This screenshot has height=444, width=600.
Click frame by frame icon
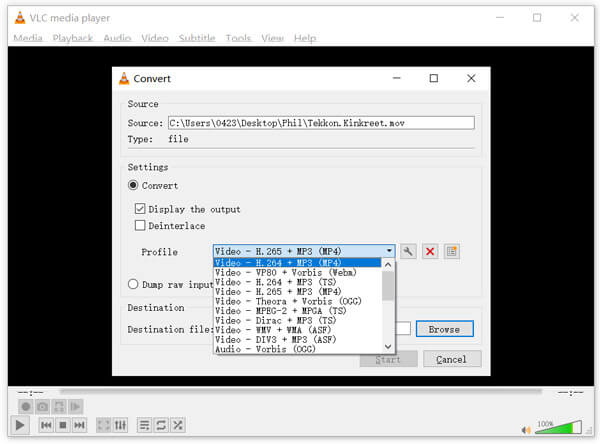tap(75, 406)
